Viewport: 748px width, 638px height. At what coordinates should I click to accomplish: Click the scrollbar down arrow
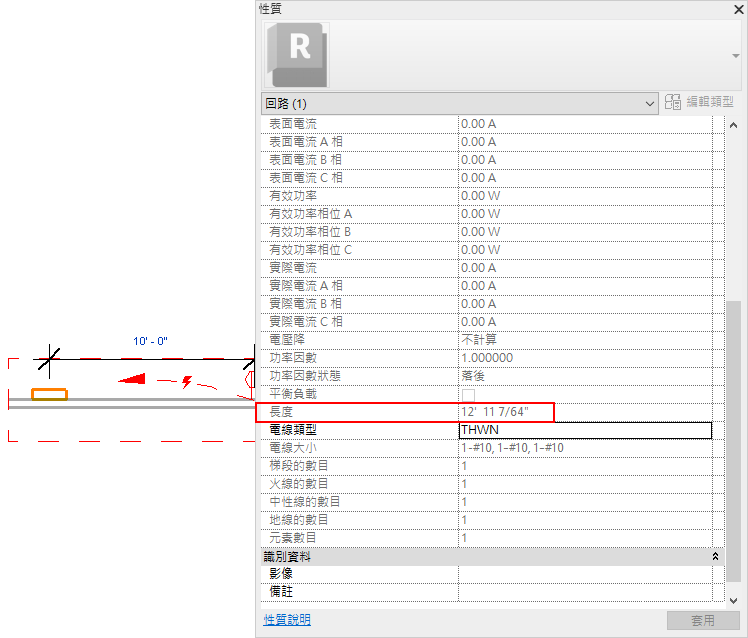[x=733, y=601]
